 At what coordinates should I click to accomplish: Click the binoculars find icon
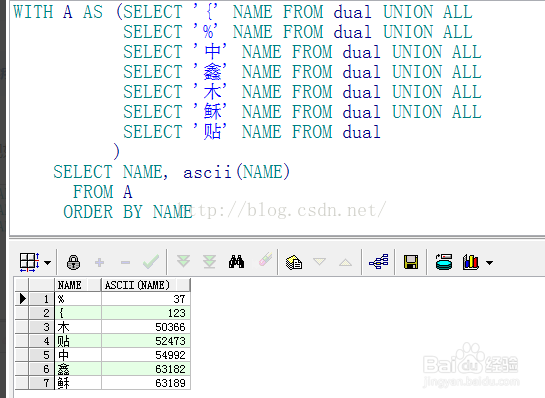coord(236,262)
